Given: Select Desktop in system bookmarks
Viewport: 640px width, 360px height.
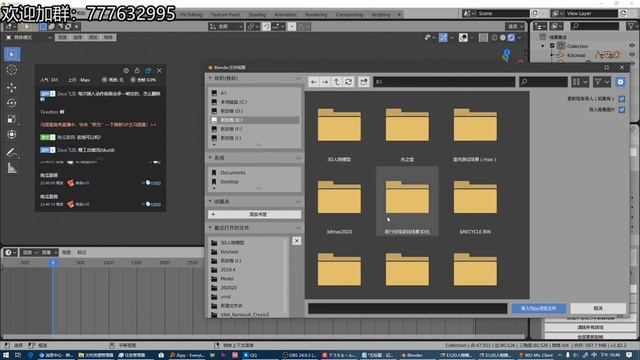Looking at the screenshot, I should coord(229,182).
